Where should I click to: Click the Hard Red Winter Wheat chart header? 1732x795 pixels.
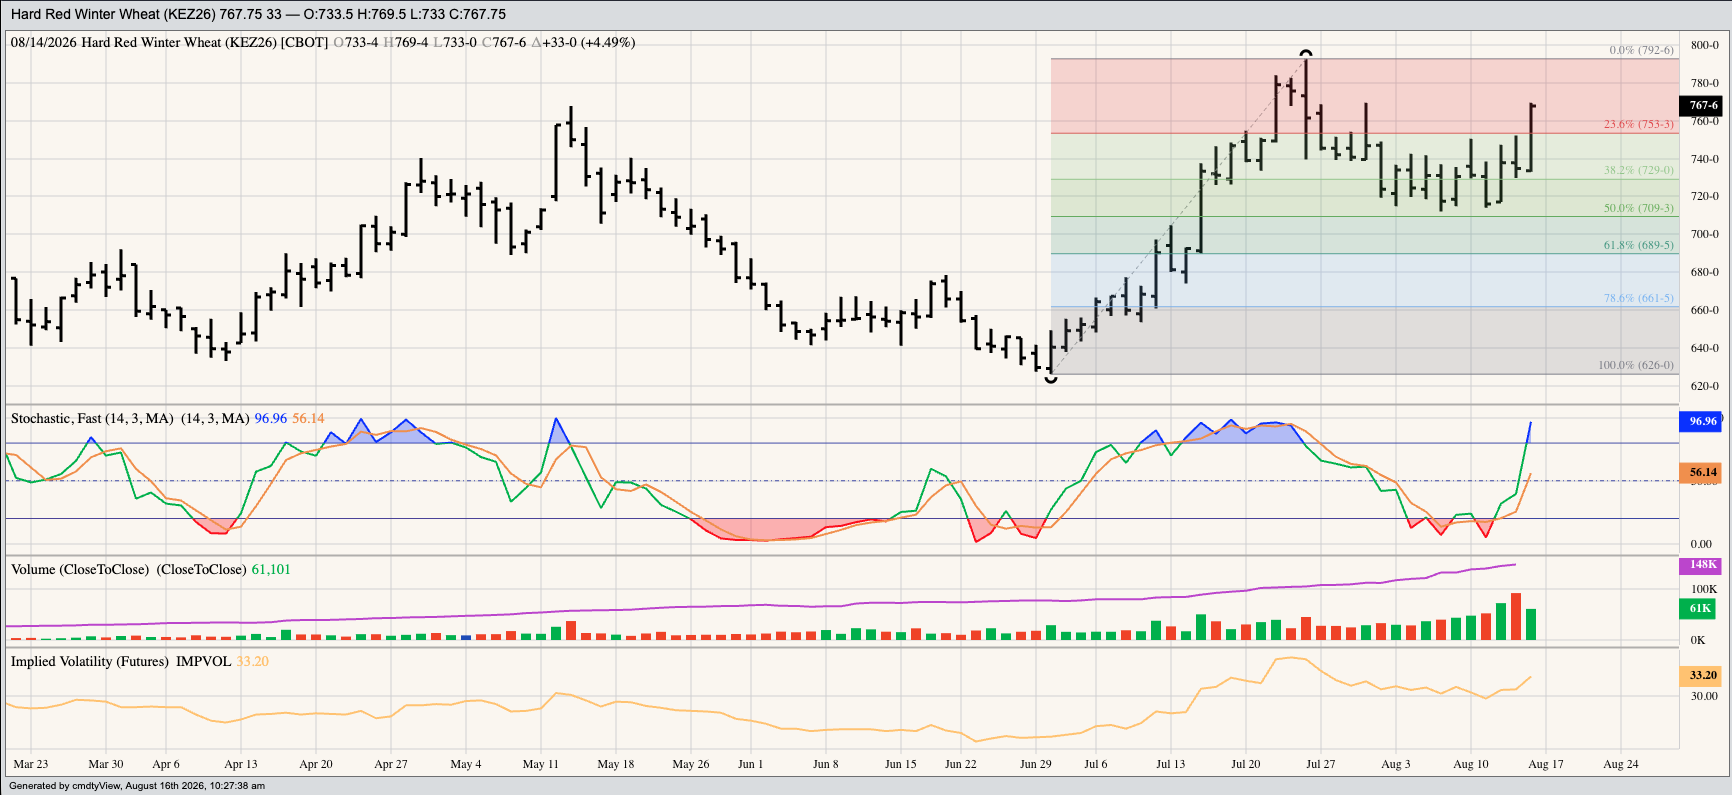point(258,14)
